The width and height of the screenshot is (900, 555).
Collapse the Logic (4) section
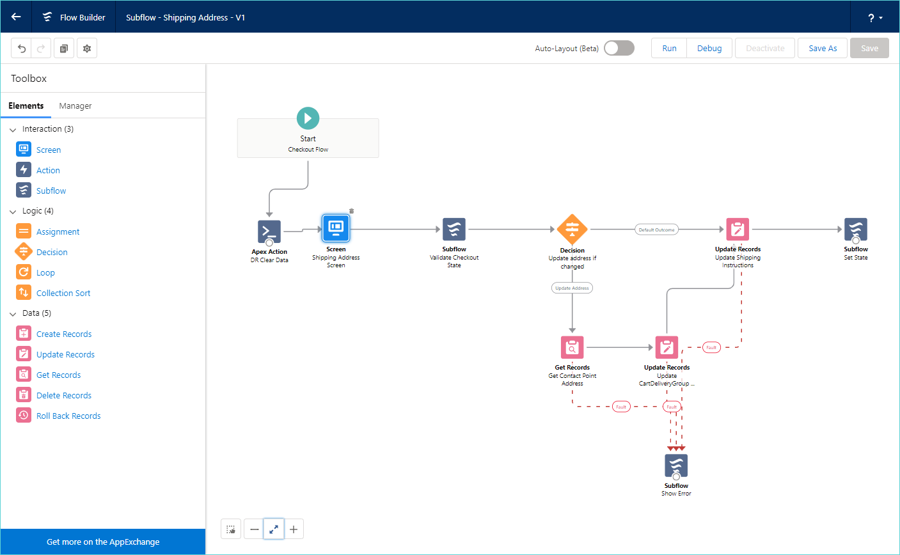[x=13, y=211]
